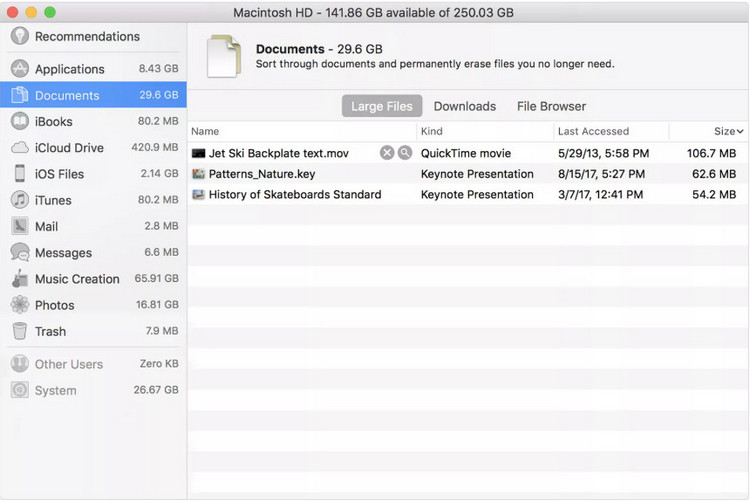Click the 26.67 GB System size
This screenshot has width=750, height=501.
(156, 390)
